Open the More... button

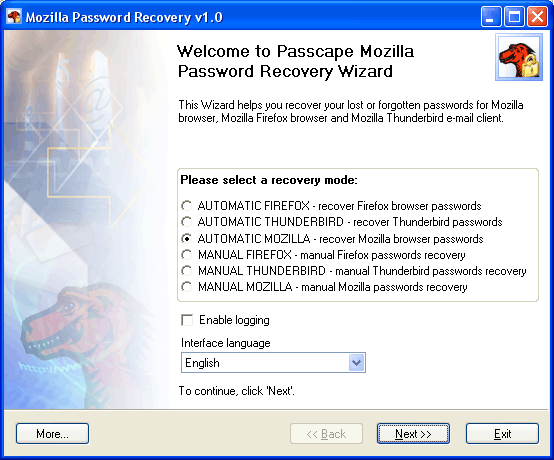click(x=52, y=434)
